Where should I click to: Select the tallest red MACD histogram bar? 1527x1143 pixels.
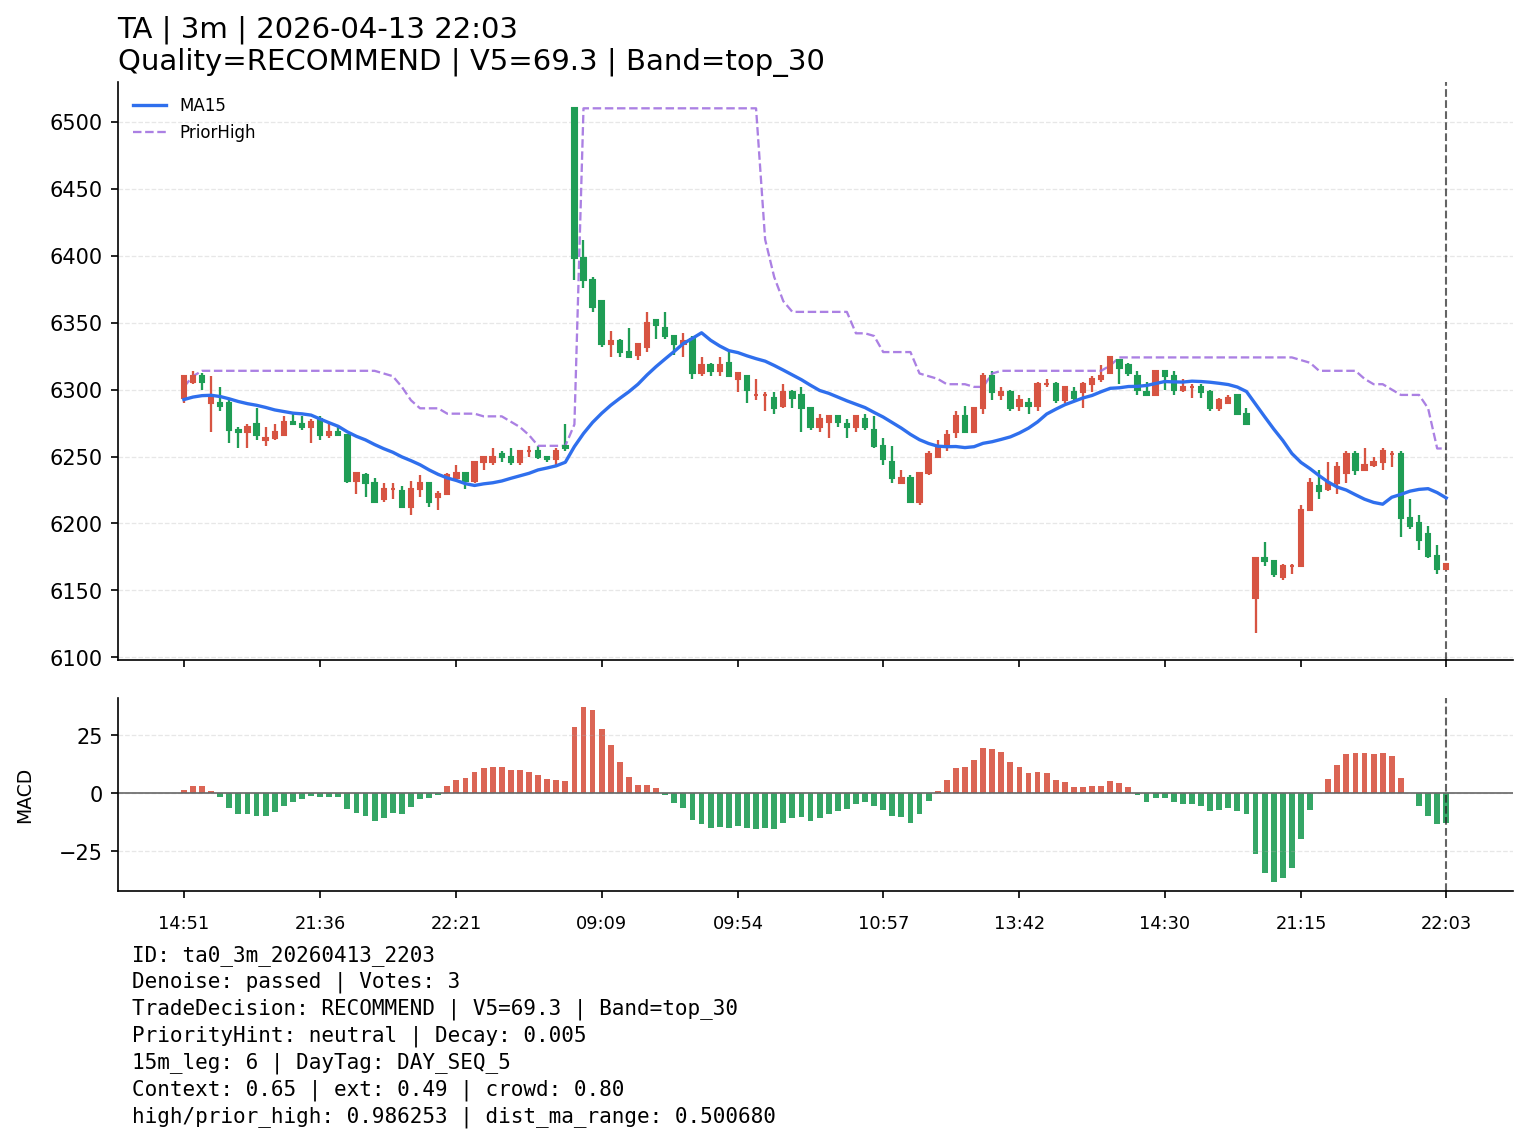[584, 750]
